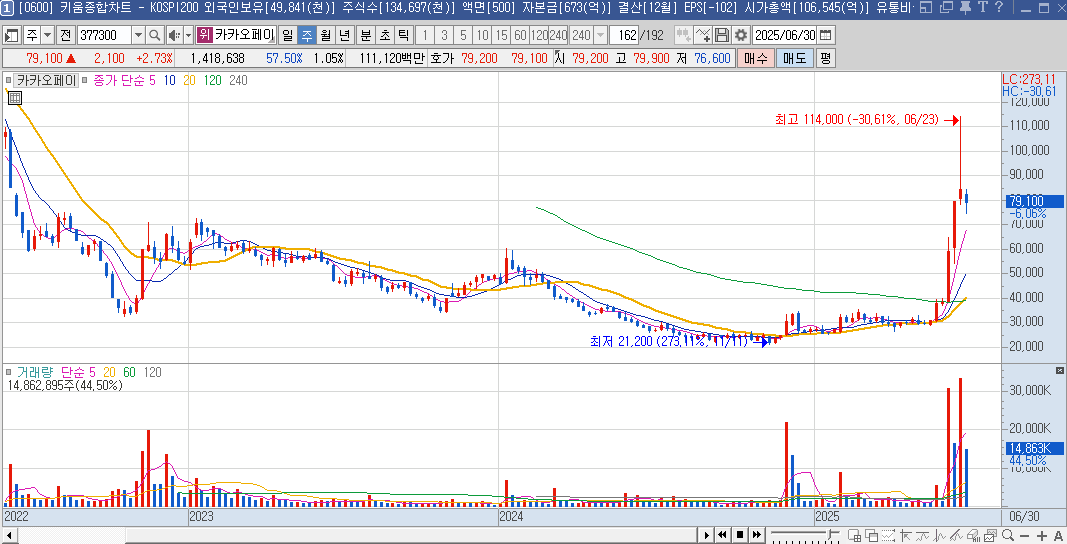Viewport: 1067px width, 544px height.
Task: Click the 전 previous stock button
Action: (65, 35)
